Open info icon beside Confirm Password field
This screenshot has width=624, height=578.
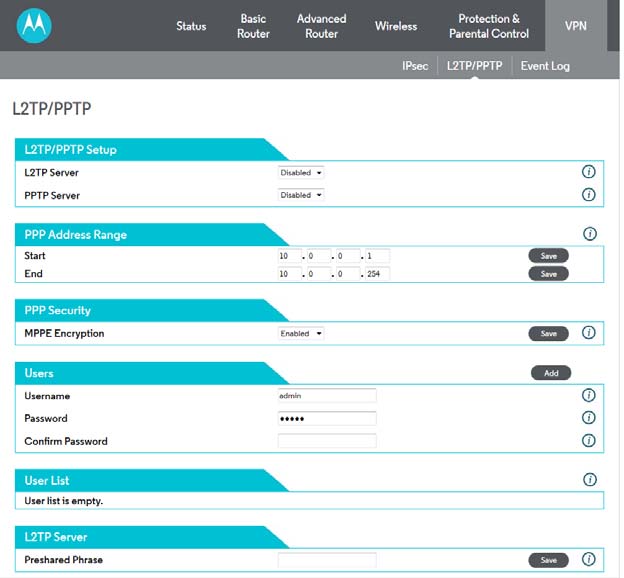(589, 441)
